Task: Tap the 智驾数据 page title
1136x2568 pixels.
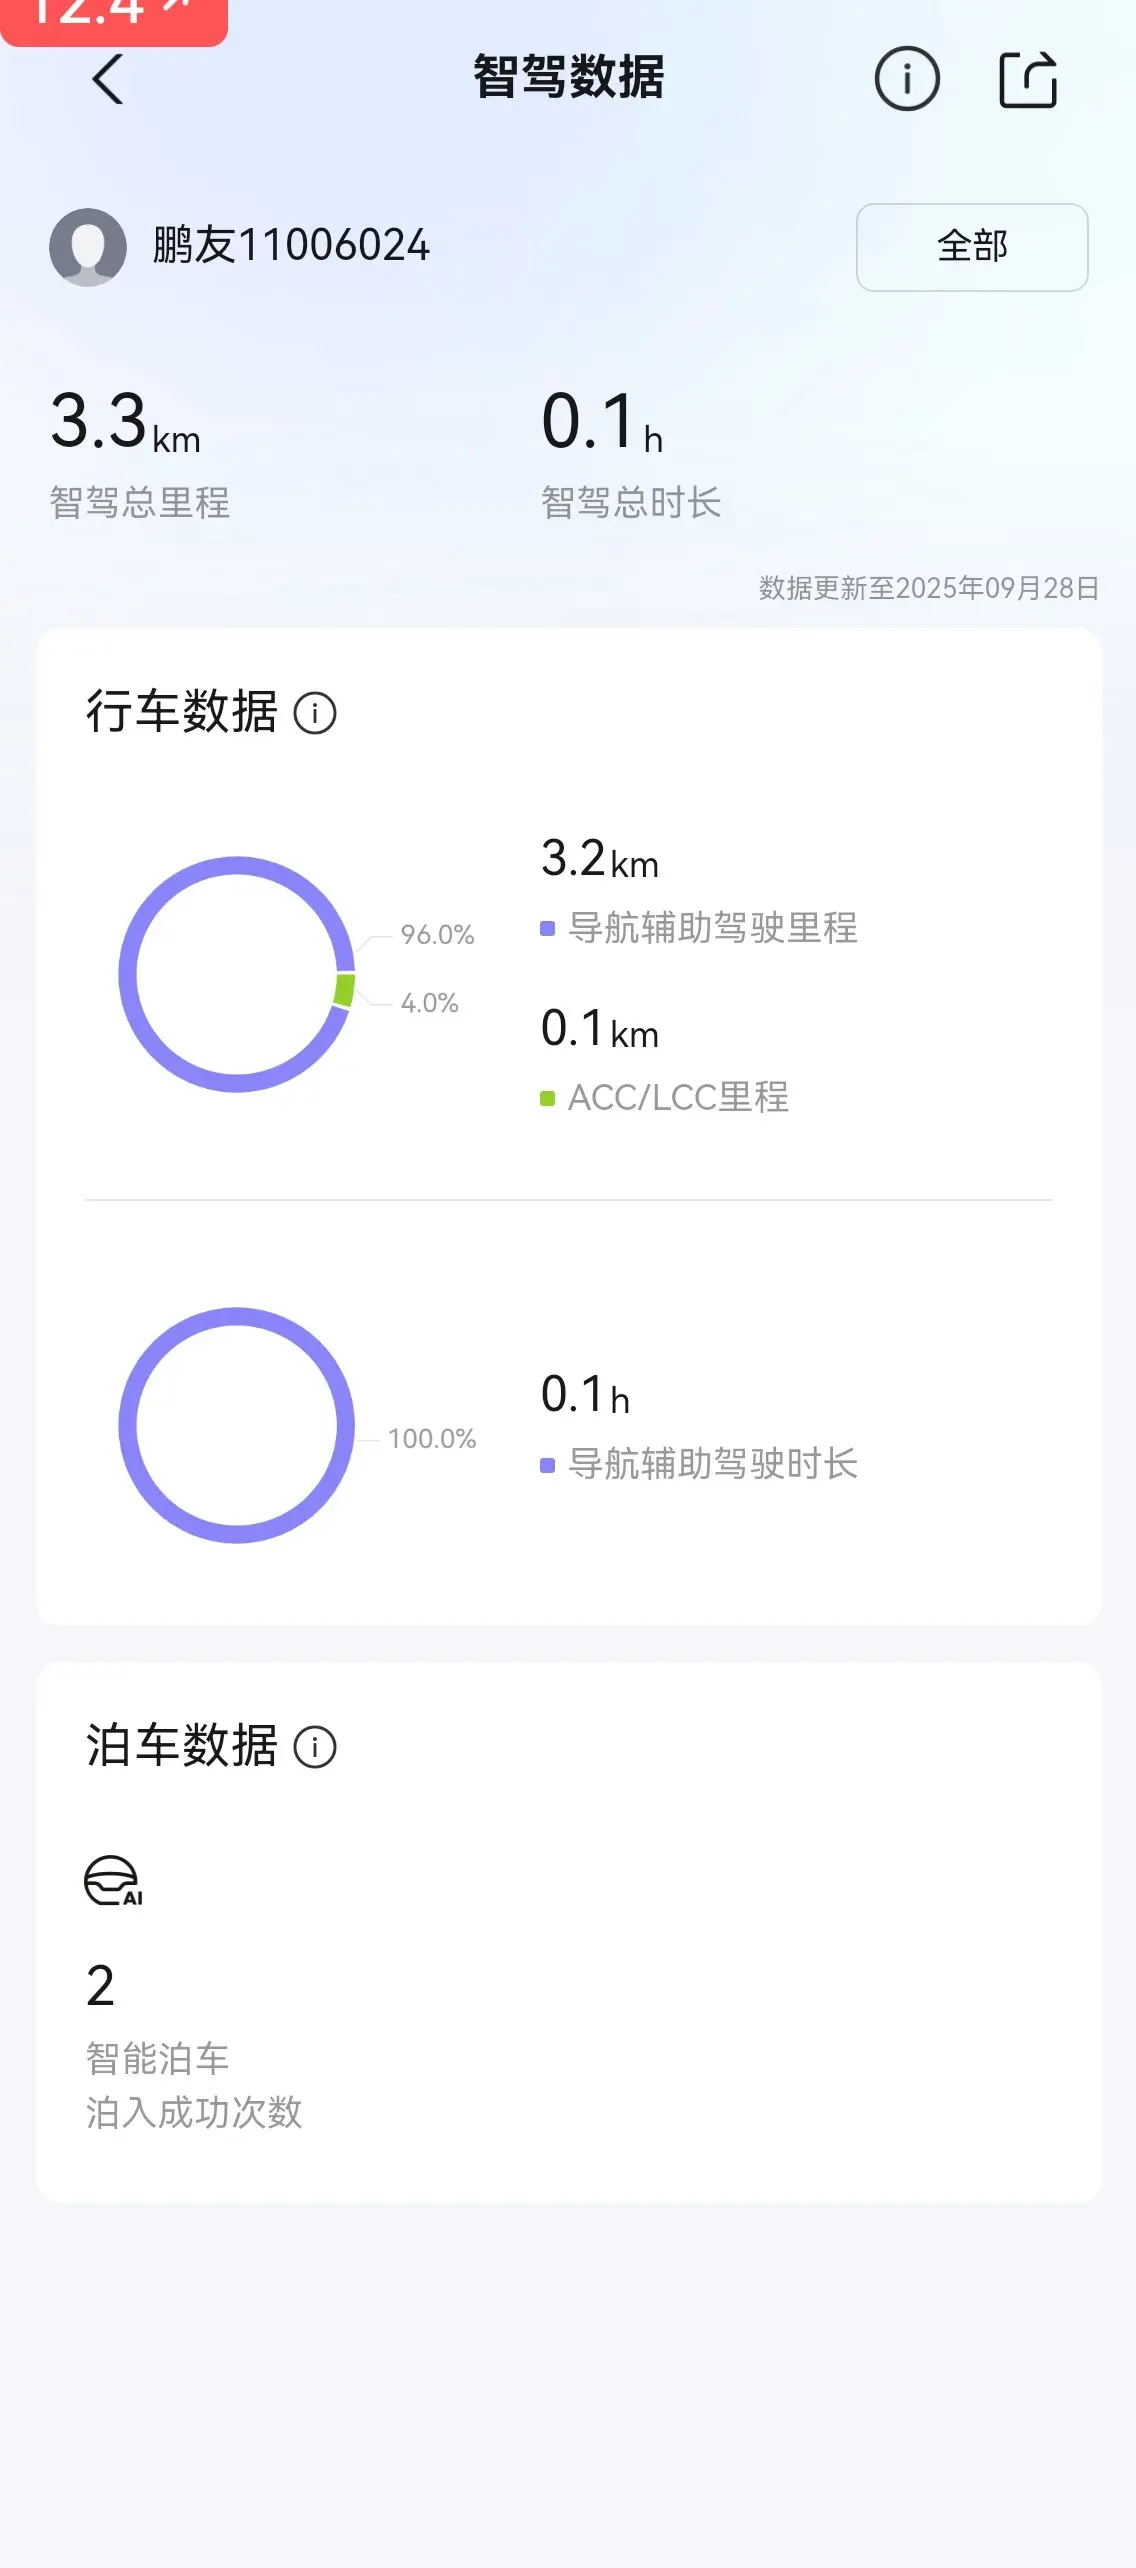Action: click(x=568, y=78)
